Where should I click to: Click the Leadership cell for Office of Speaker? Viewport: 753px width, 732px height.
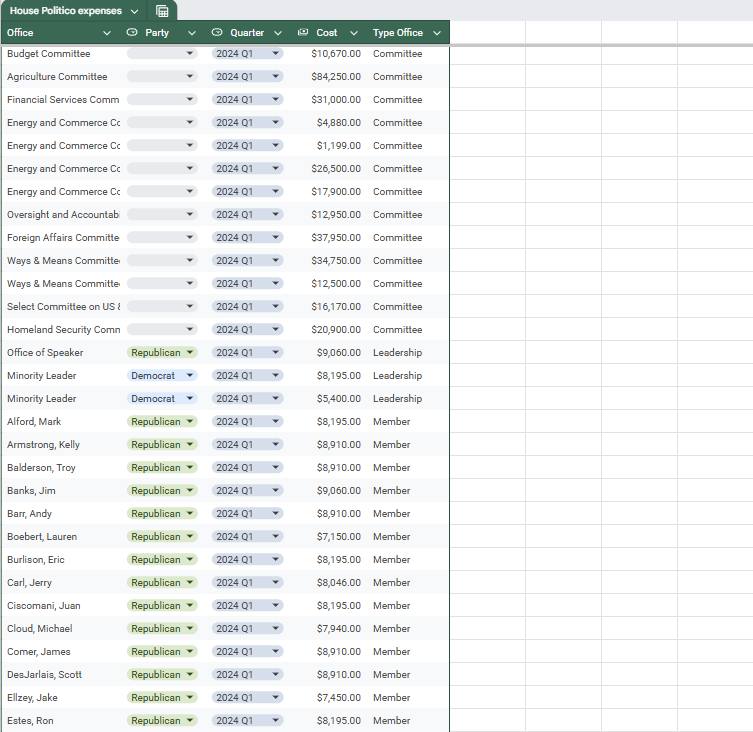398,353
